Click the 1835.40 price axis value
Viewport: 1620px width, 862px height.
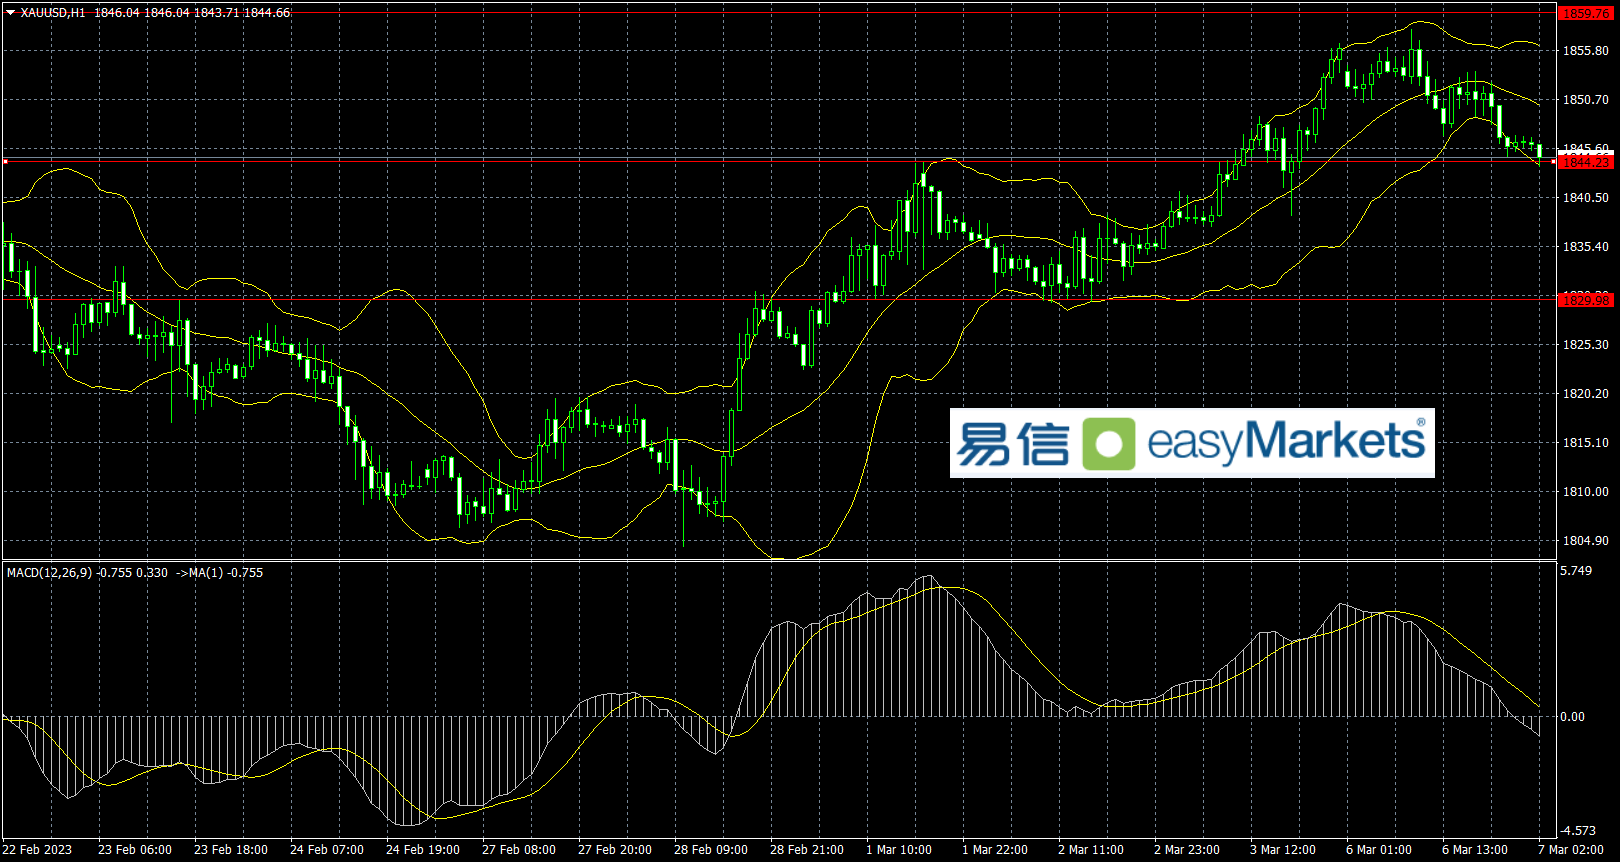point(1586,247)
